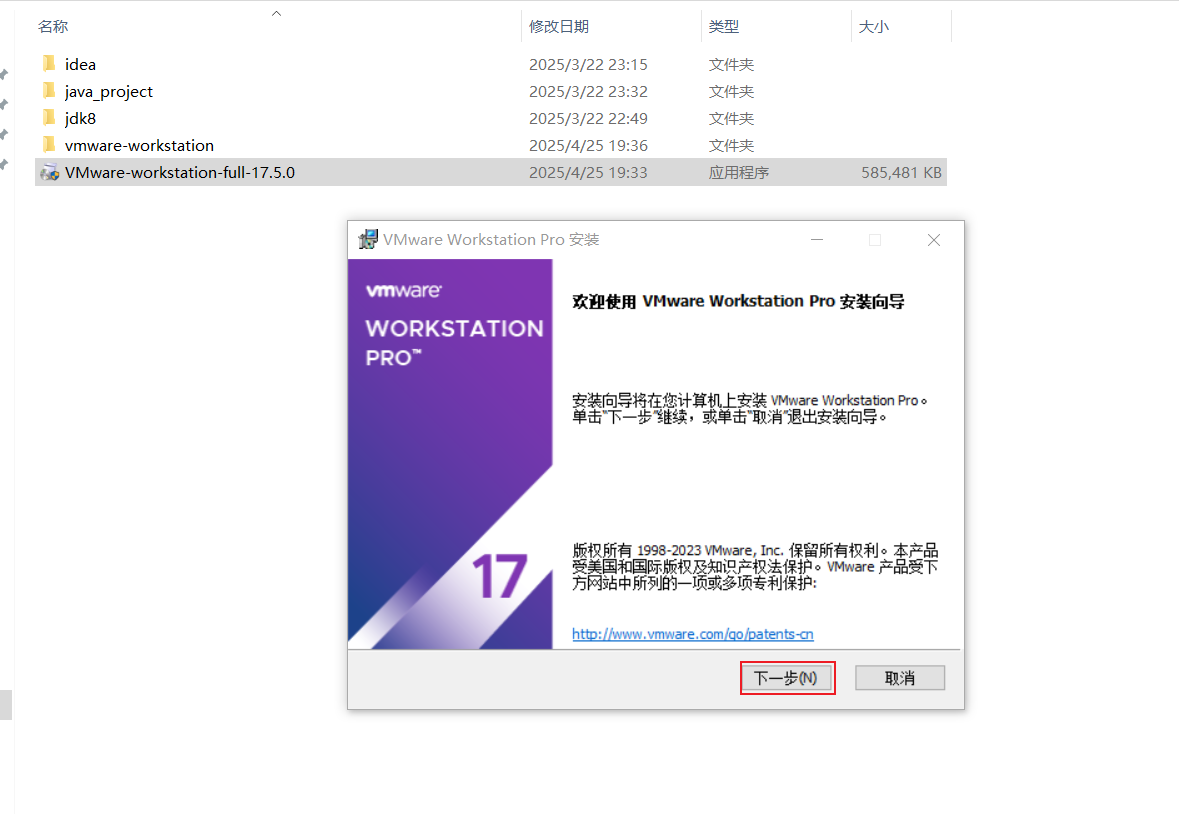1179x814 pixels.
Task: Click the date 2025/3/22 23:15
Action: click(x=588, y=65)
